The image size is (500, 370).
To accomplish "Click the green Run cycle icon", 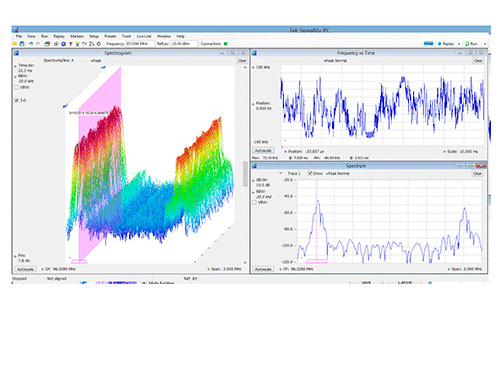I will (467, 44).
